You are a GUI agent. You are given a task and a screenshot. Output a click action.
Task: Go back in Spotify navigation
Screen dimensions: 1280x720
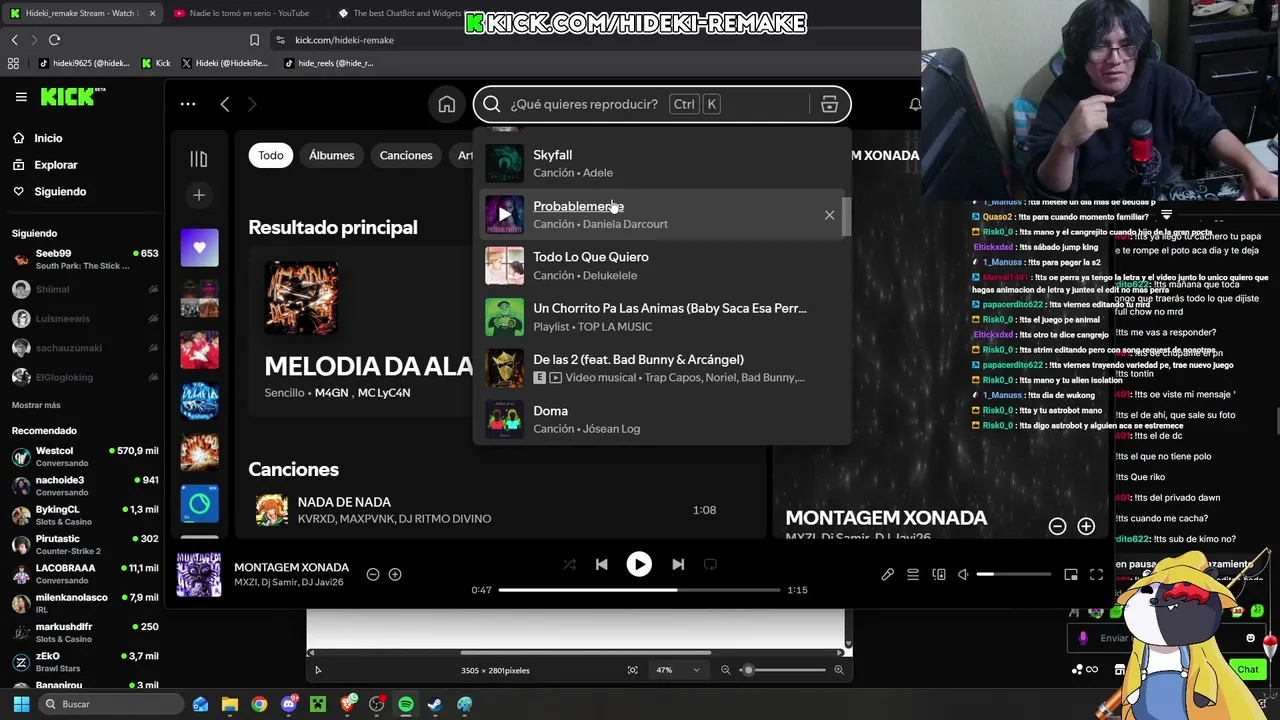point(225,104)
